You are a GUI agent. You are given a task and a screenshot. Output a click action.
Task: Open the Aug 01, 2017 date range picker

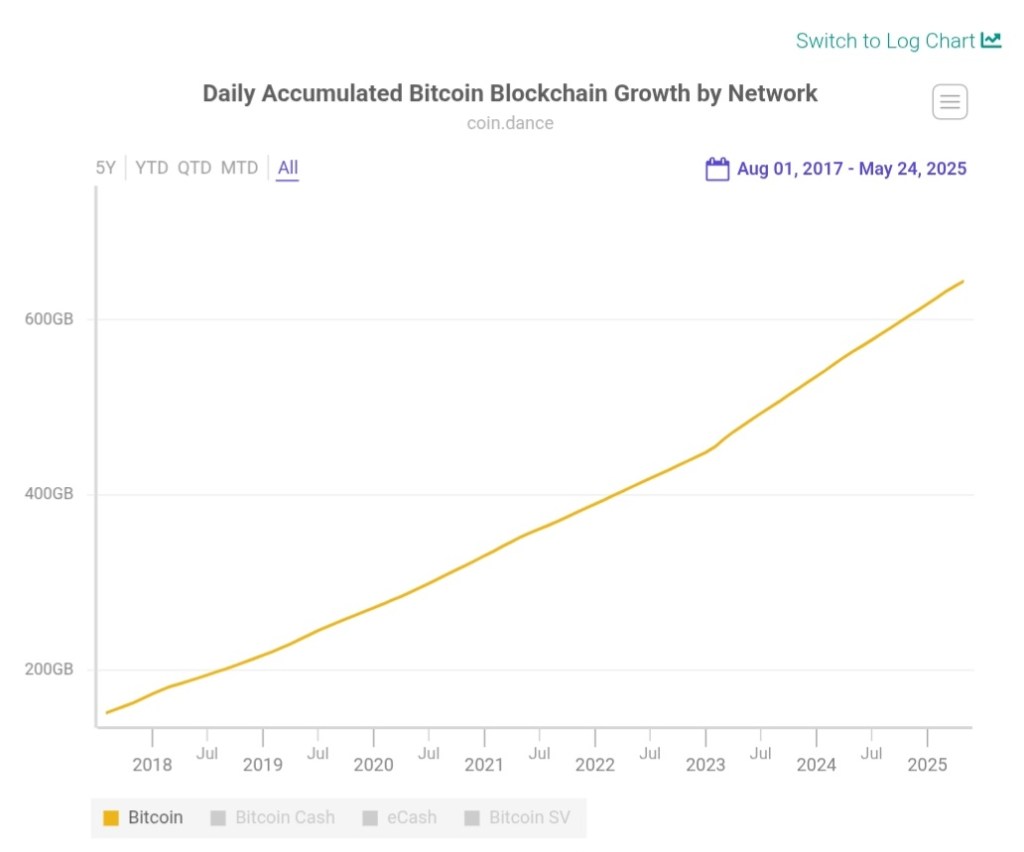click(851, 168)
